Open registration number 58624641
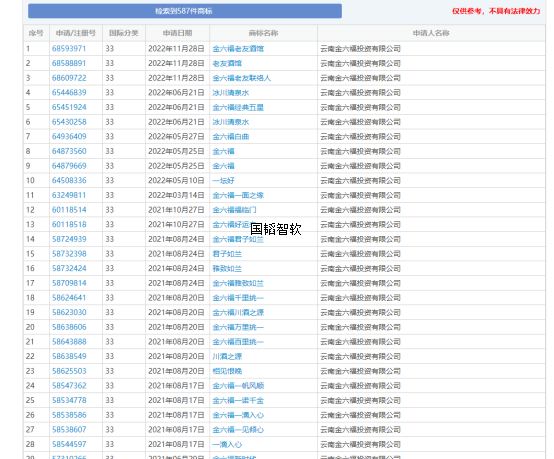 69,298
